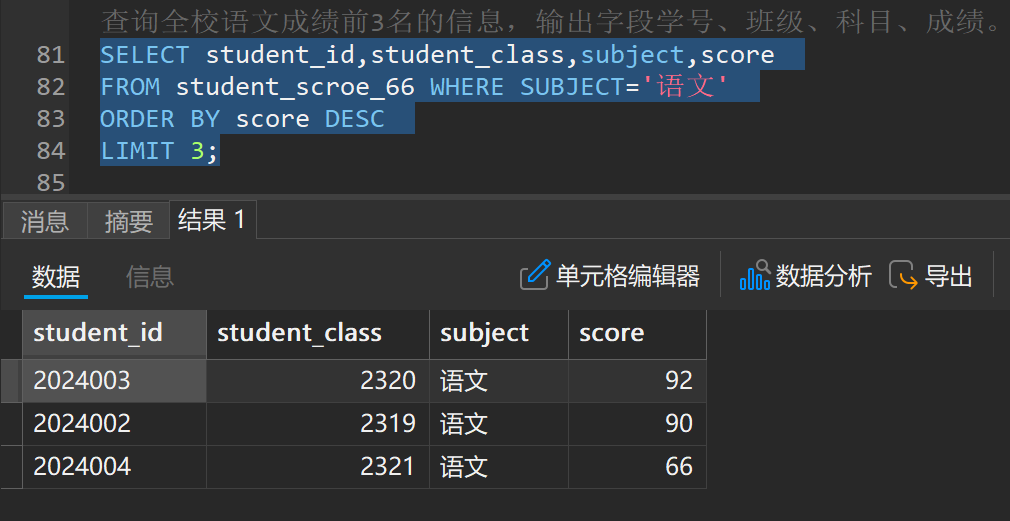Click line number 83 in the gutter
The height and width of the screenshot is (521, 1010).
pos(51,119)
